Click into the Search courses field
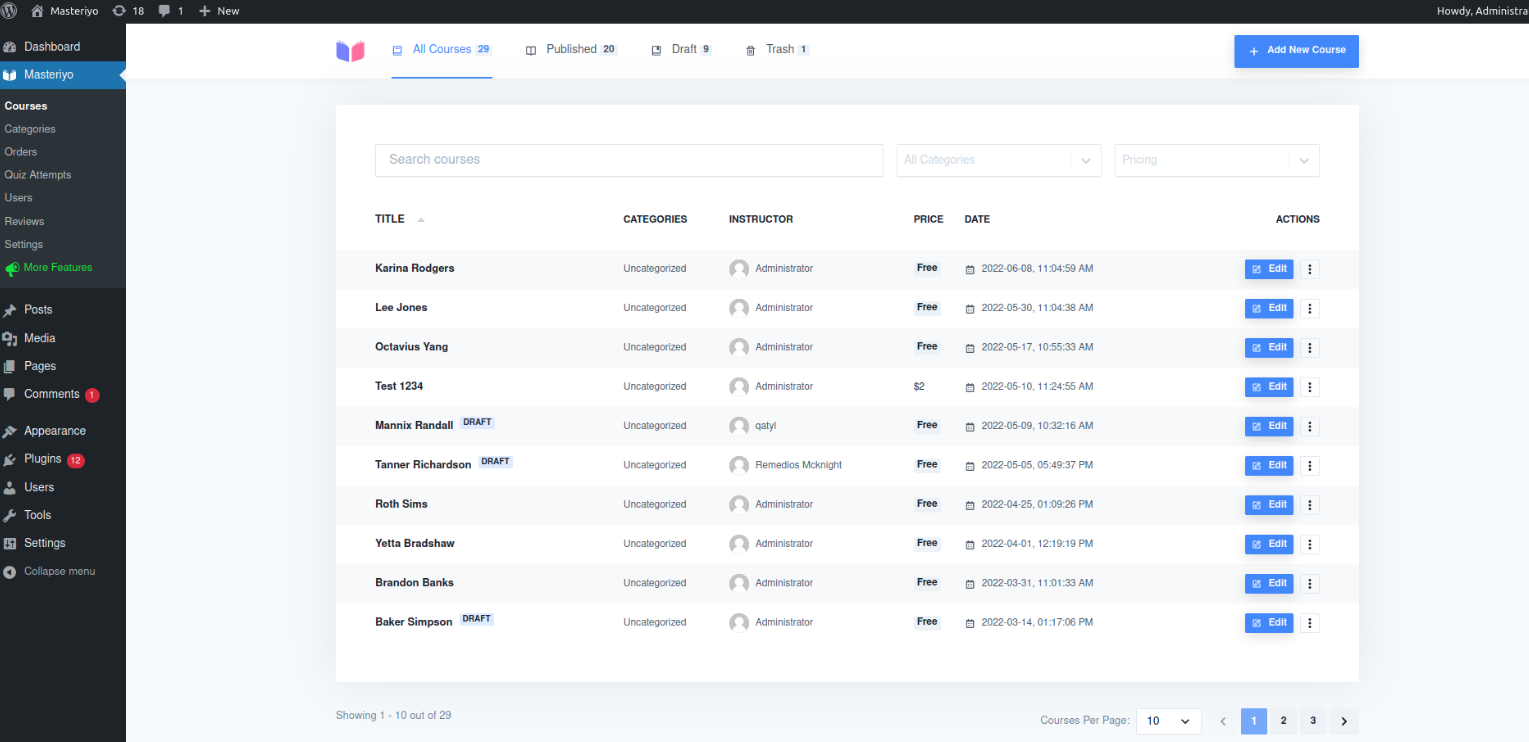The width and height of the screenshot is (1529, 742). point(629,160)
